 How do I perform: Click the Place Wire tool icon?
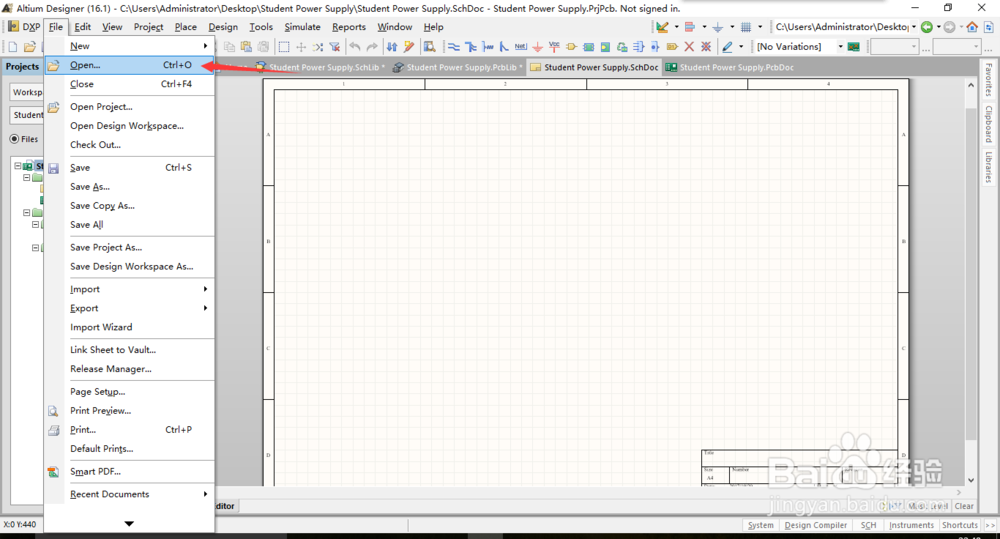pyautogui.click(x=453, y=47)
